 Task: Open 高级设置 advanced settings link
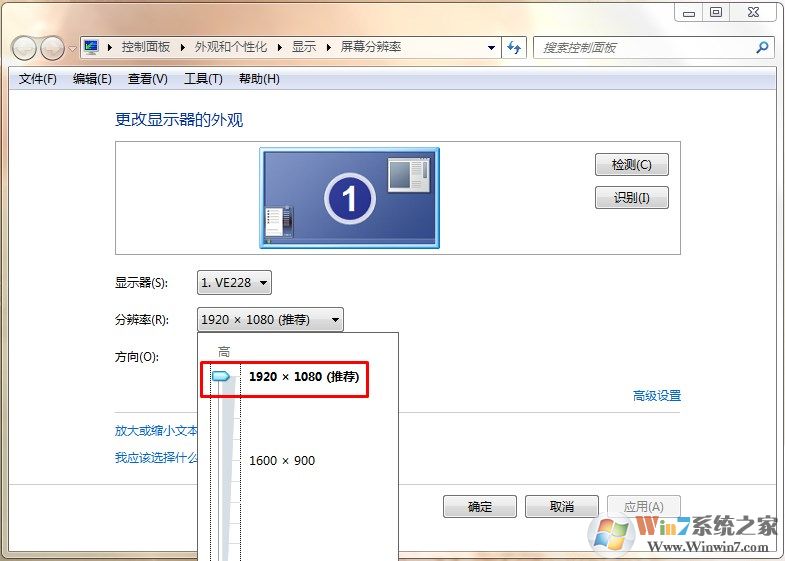pyautogui.click(x=657, y=396)
